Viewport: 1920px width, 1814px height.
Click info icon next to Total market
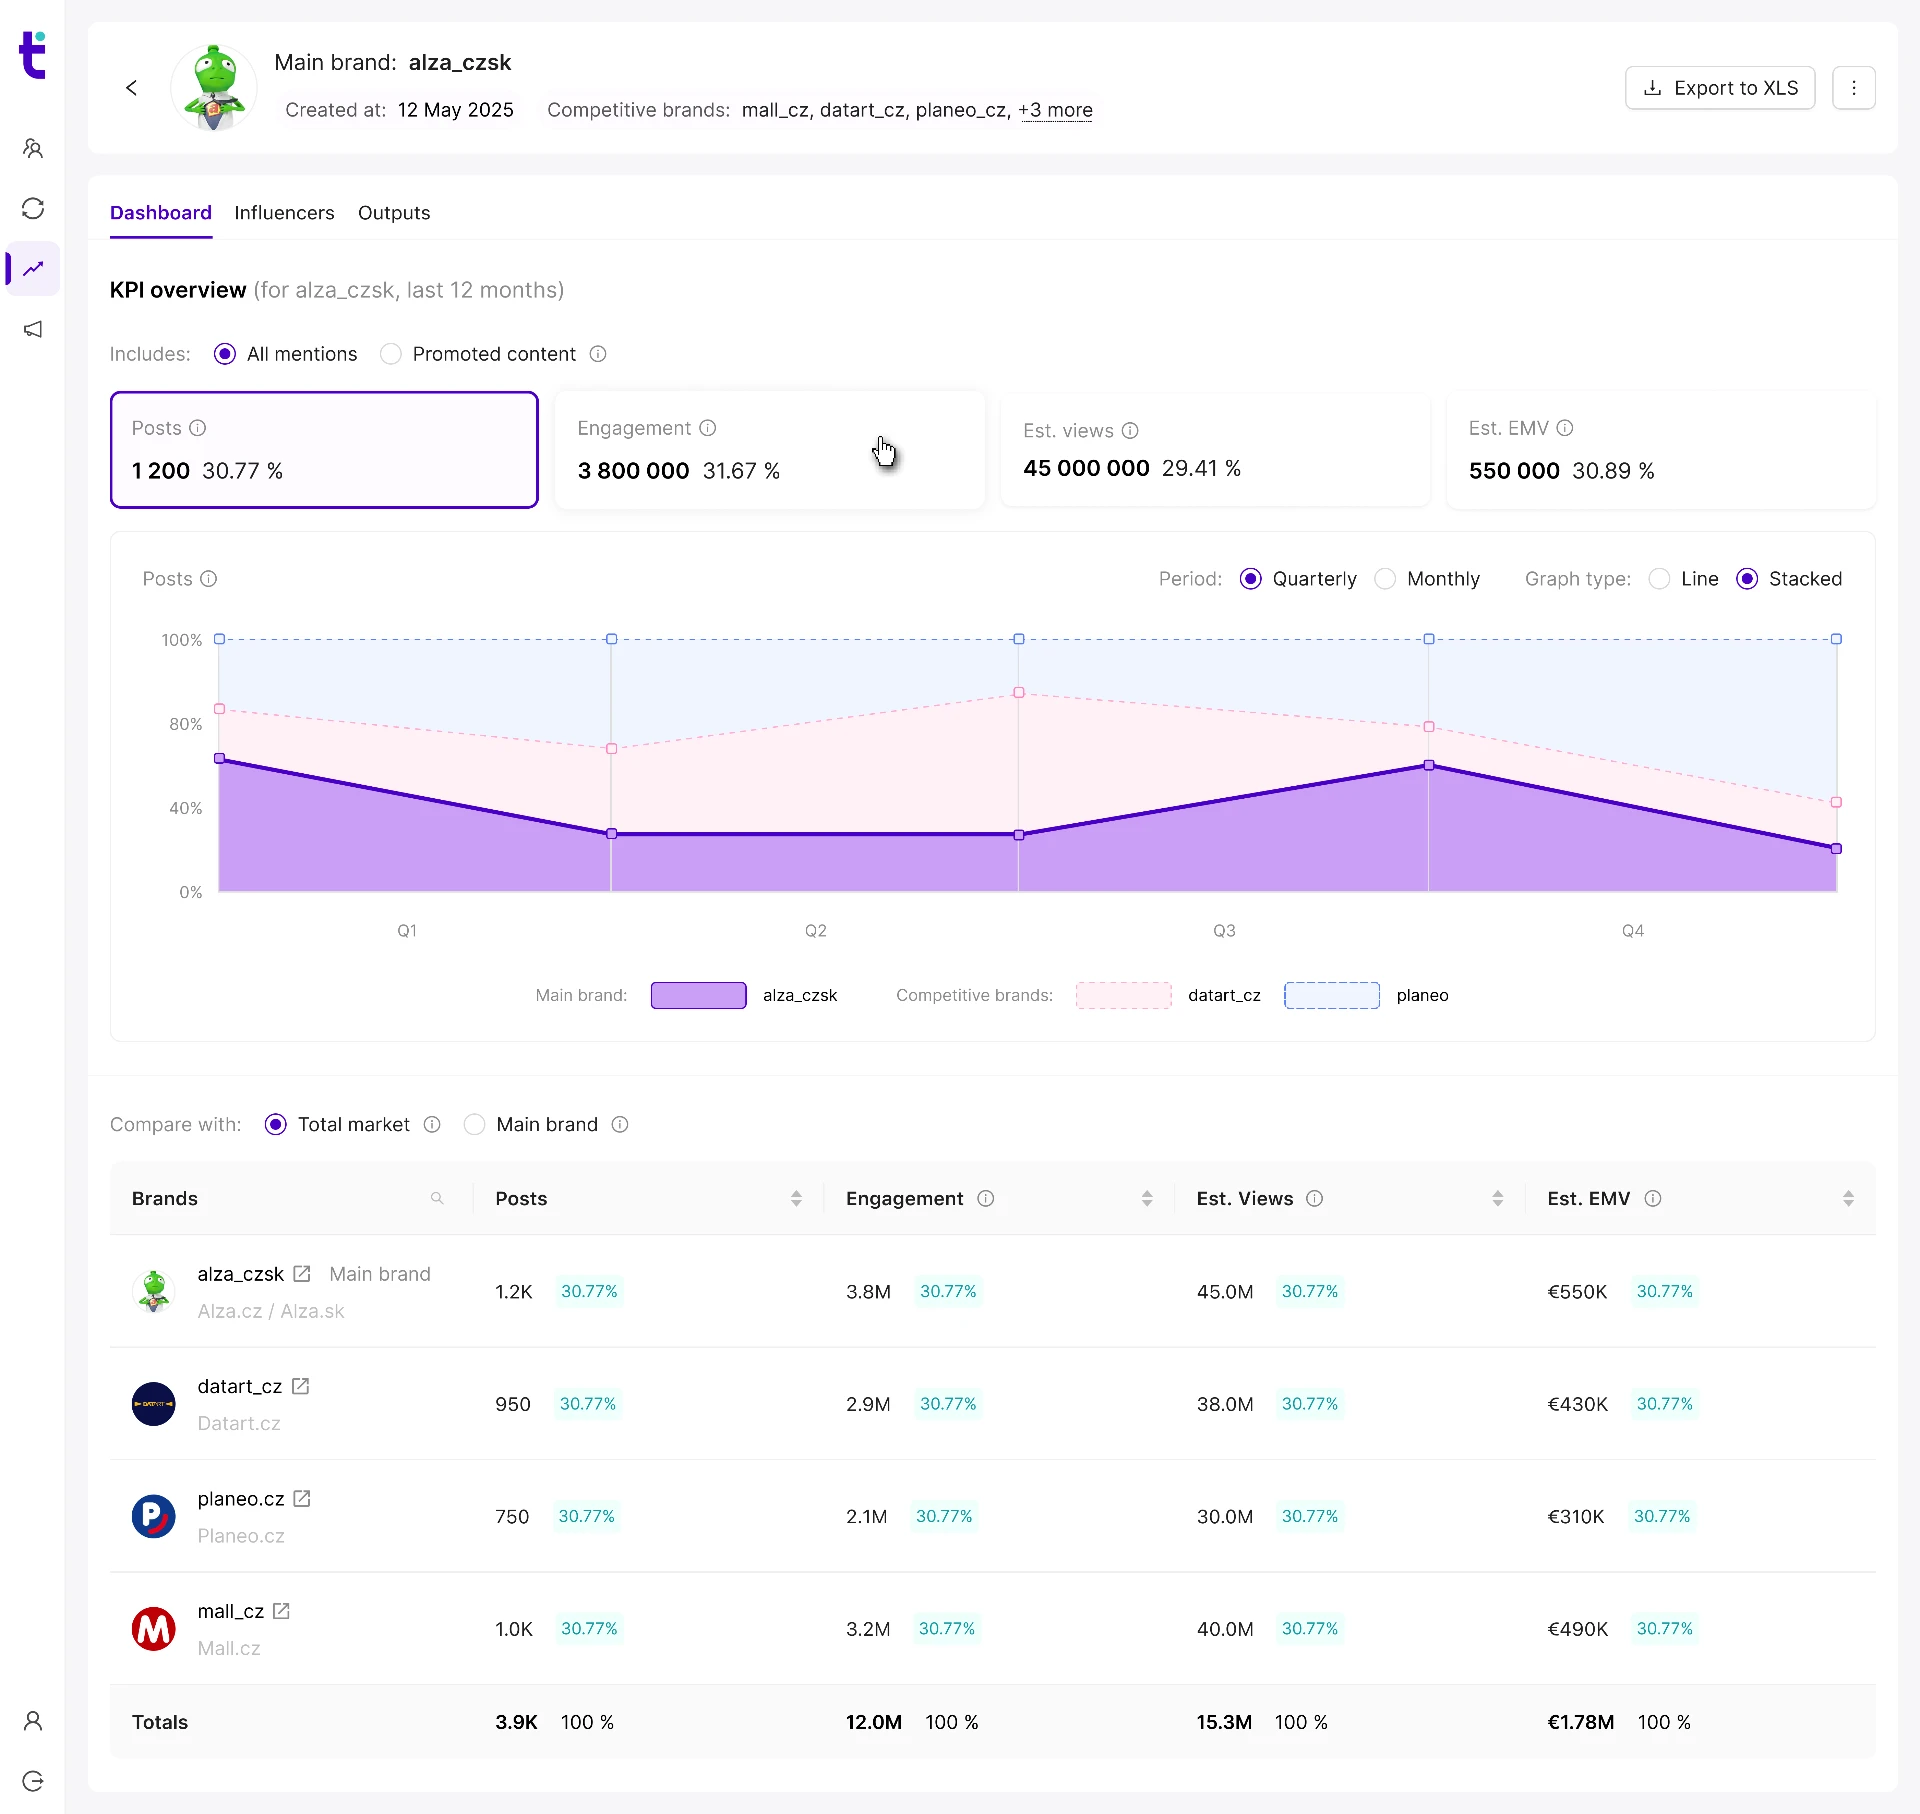pos(432,1124)
